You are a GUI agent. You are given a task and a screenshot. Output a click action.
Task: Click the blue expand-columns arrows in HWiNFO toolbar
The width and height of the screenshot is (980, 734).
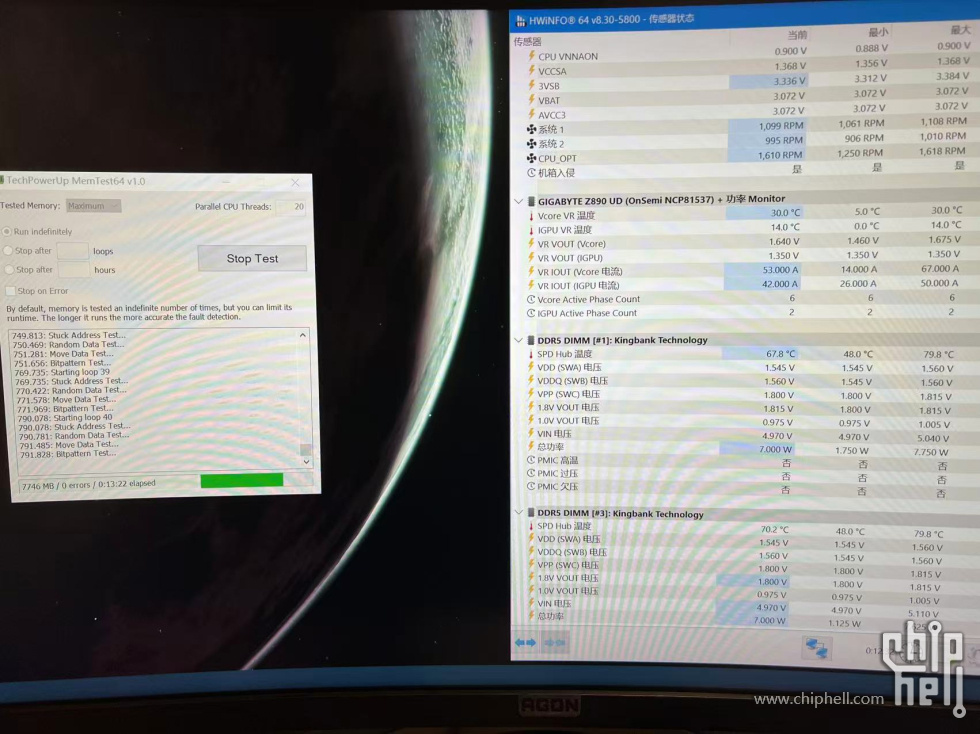coord(525,642)
